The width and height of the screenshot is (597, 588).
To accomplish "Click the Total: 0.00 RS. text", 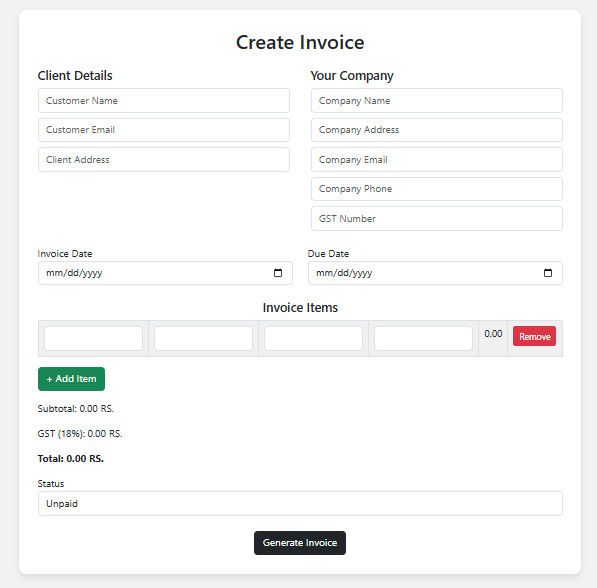I will [x=70, y=459].
